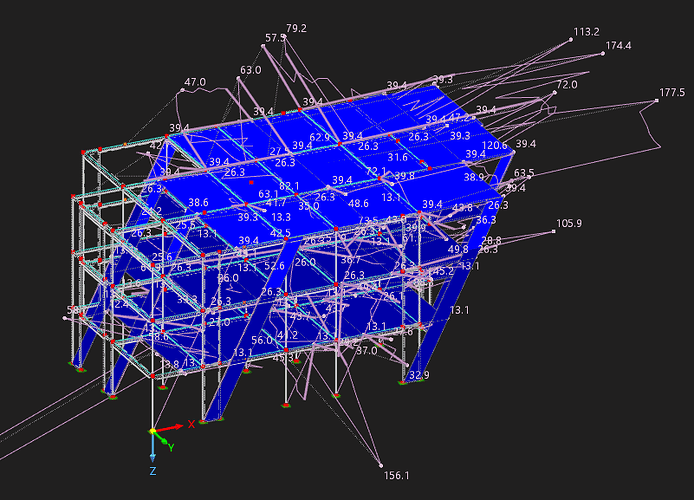Select the 105.9 result label
Screen dimensions: 694x500
click(x=569, y=223)
